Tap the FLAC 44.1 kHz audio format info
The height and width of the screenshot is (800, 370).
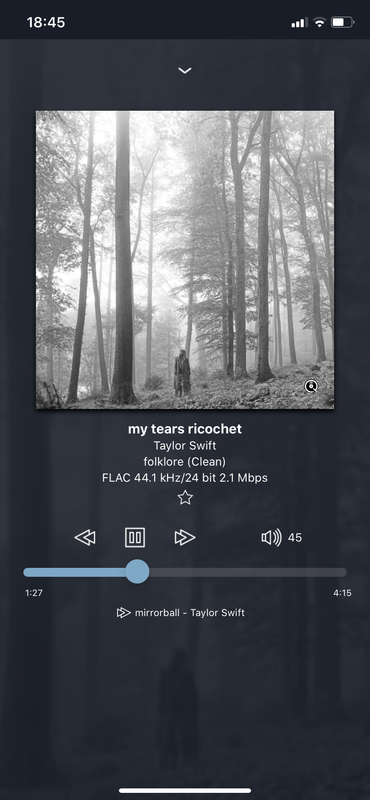(x=185, y=478)
